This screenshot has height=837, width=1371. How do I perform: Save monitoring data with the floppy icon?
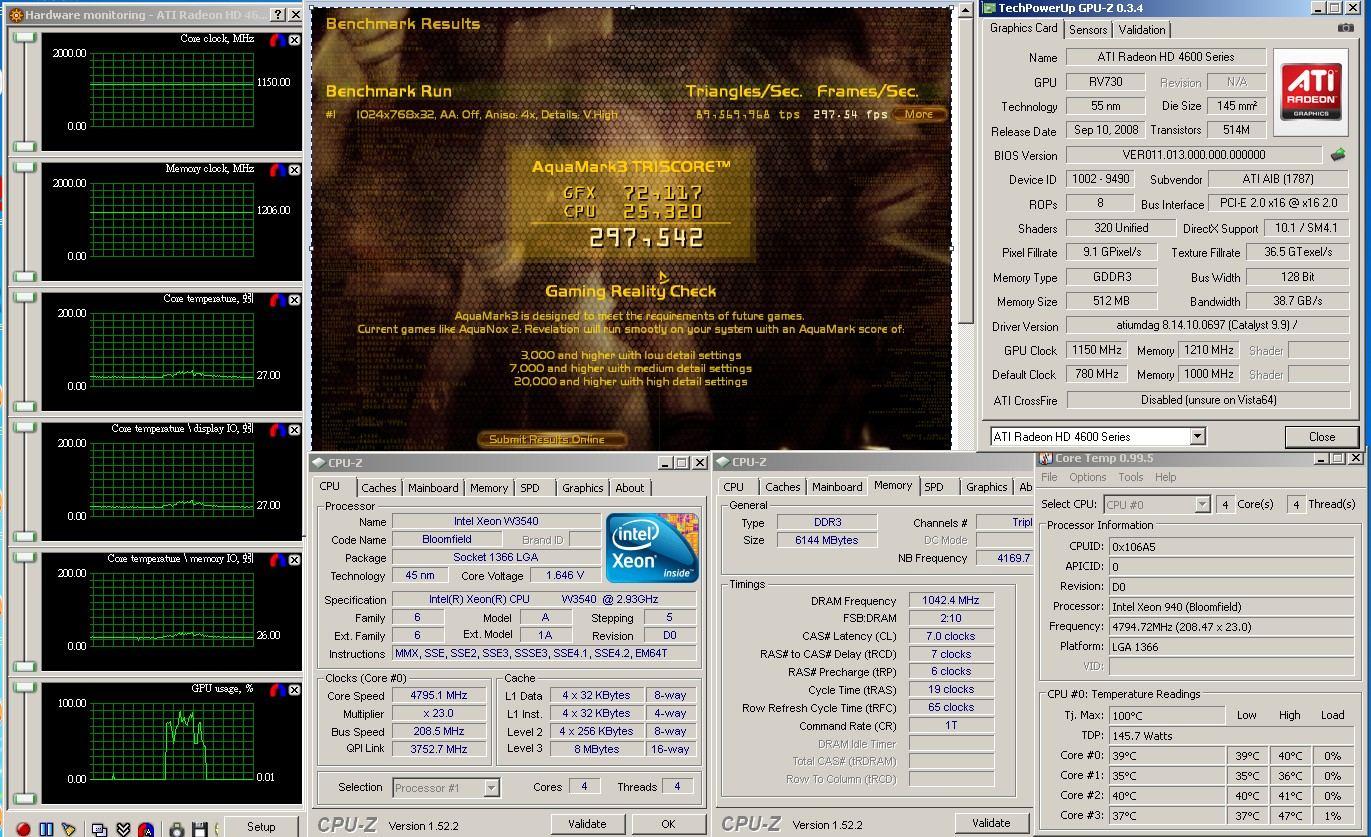(200, 829)
